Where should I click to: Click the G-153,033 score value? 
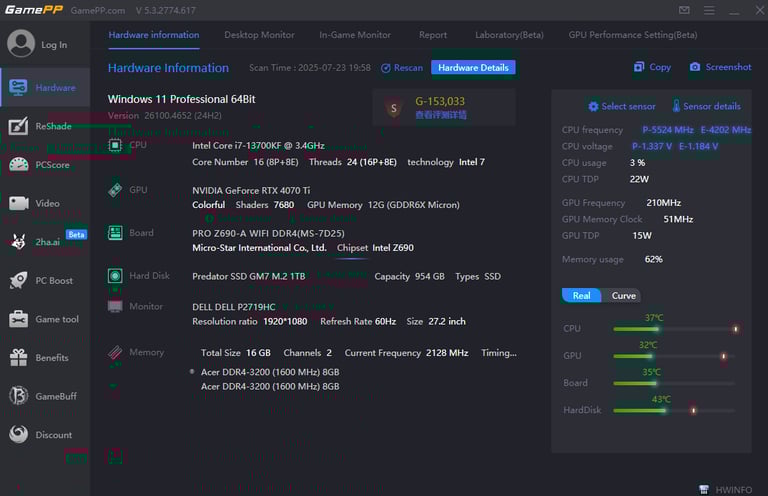click(x=440, y=101)
